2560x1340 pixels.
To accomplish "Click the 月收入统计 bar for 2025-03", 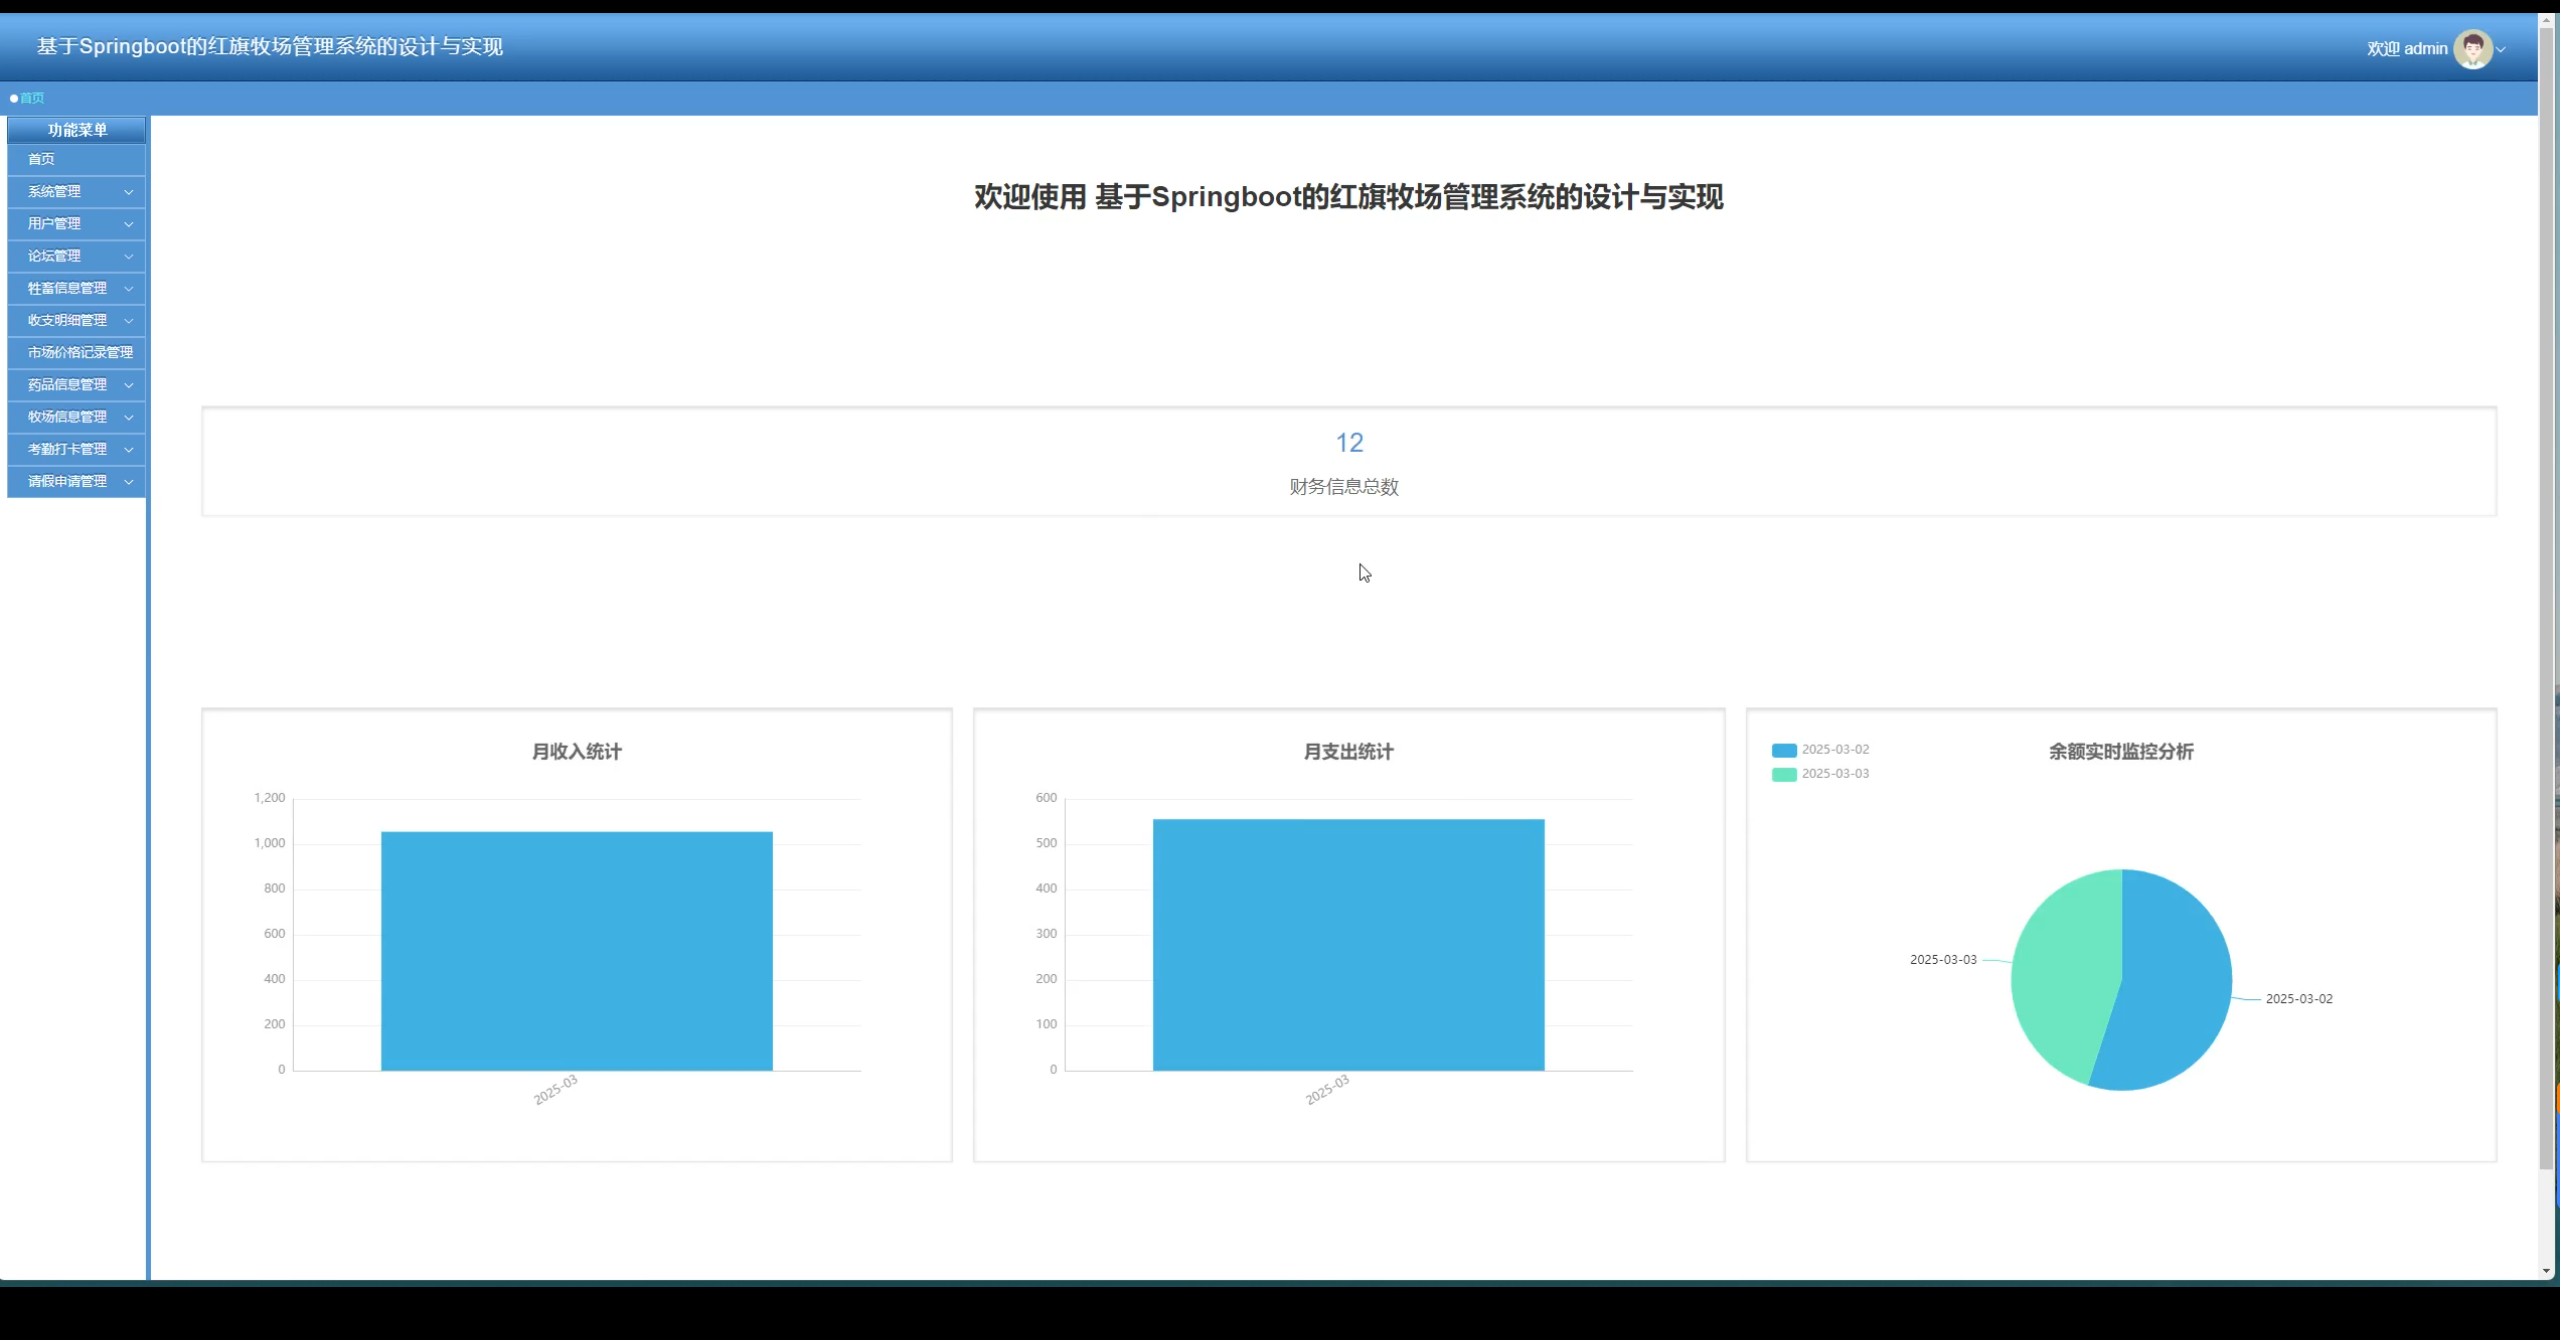I will [576, 950].
